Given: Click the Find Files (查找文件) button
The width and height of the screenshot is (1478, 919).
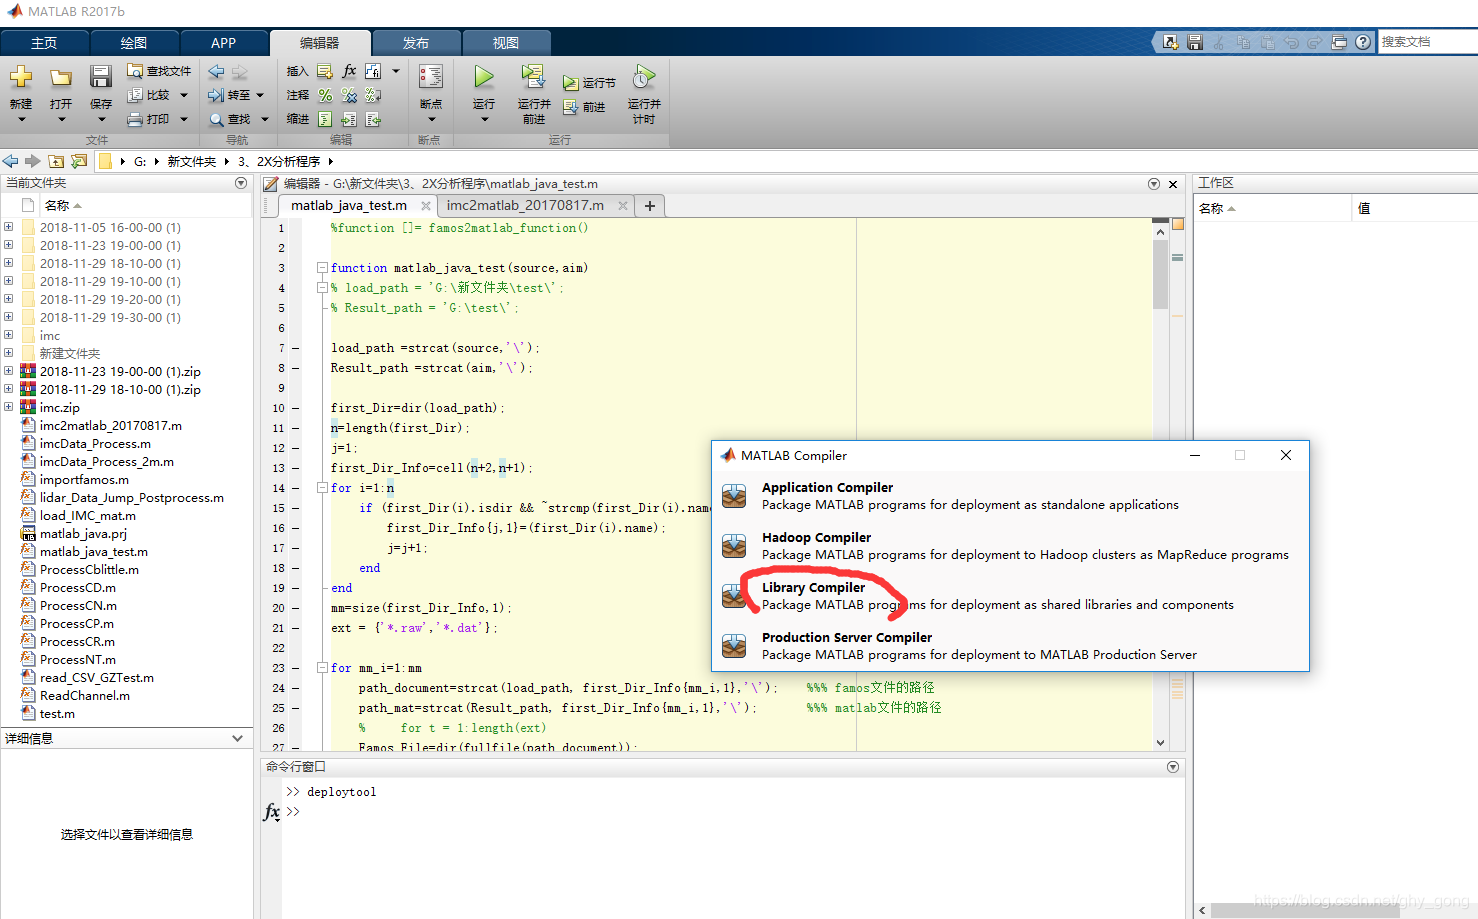Looking at the screenshot, I should [159, 71].
